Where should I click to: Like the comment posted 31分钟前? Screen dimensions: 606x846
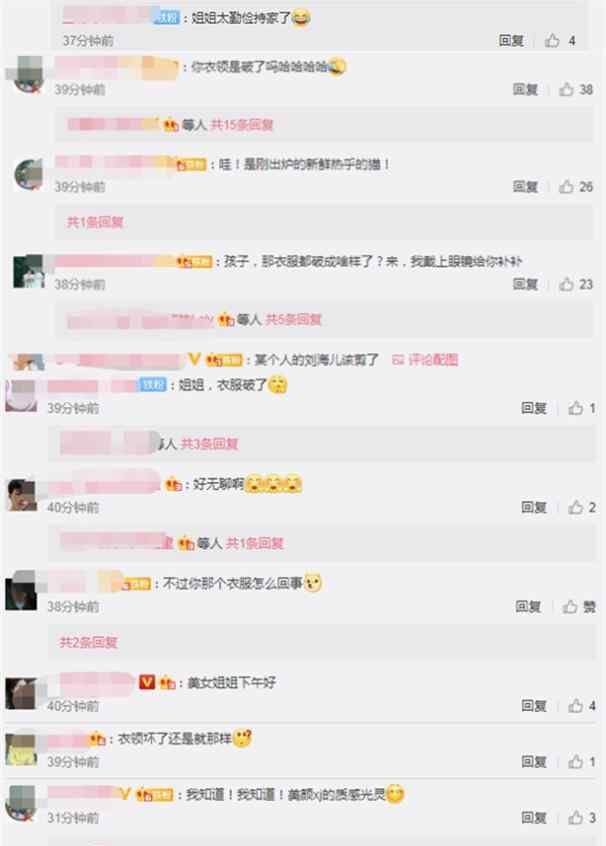pos(576,818)
